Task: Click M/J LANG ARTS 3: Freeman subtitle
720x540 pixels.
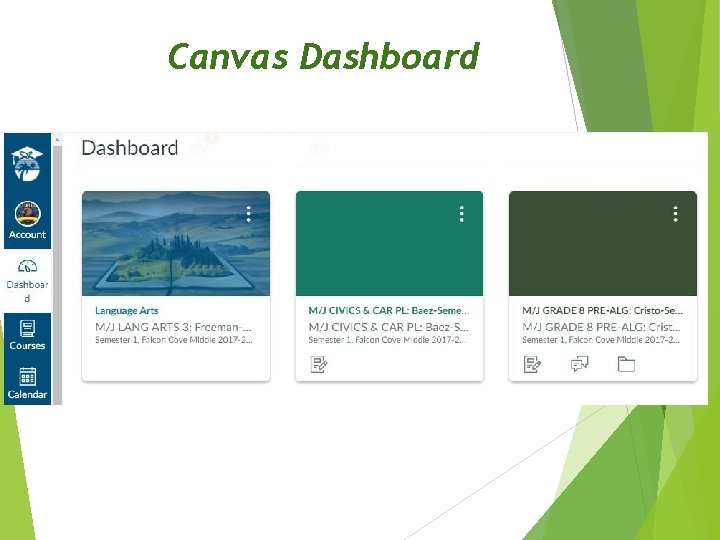Action: 173,327
